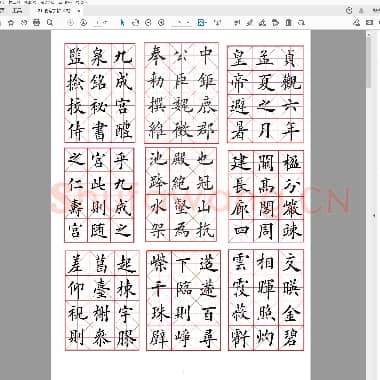
Task: Click the character 皇 on the page
Action: click(239, 58)
